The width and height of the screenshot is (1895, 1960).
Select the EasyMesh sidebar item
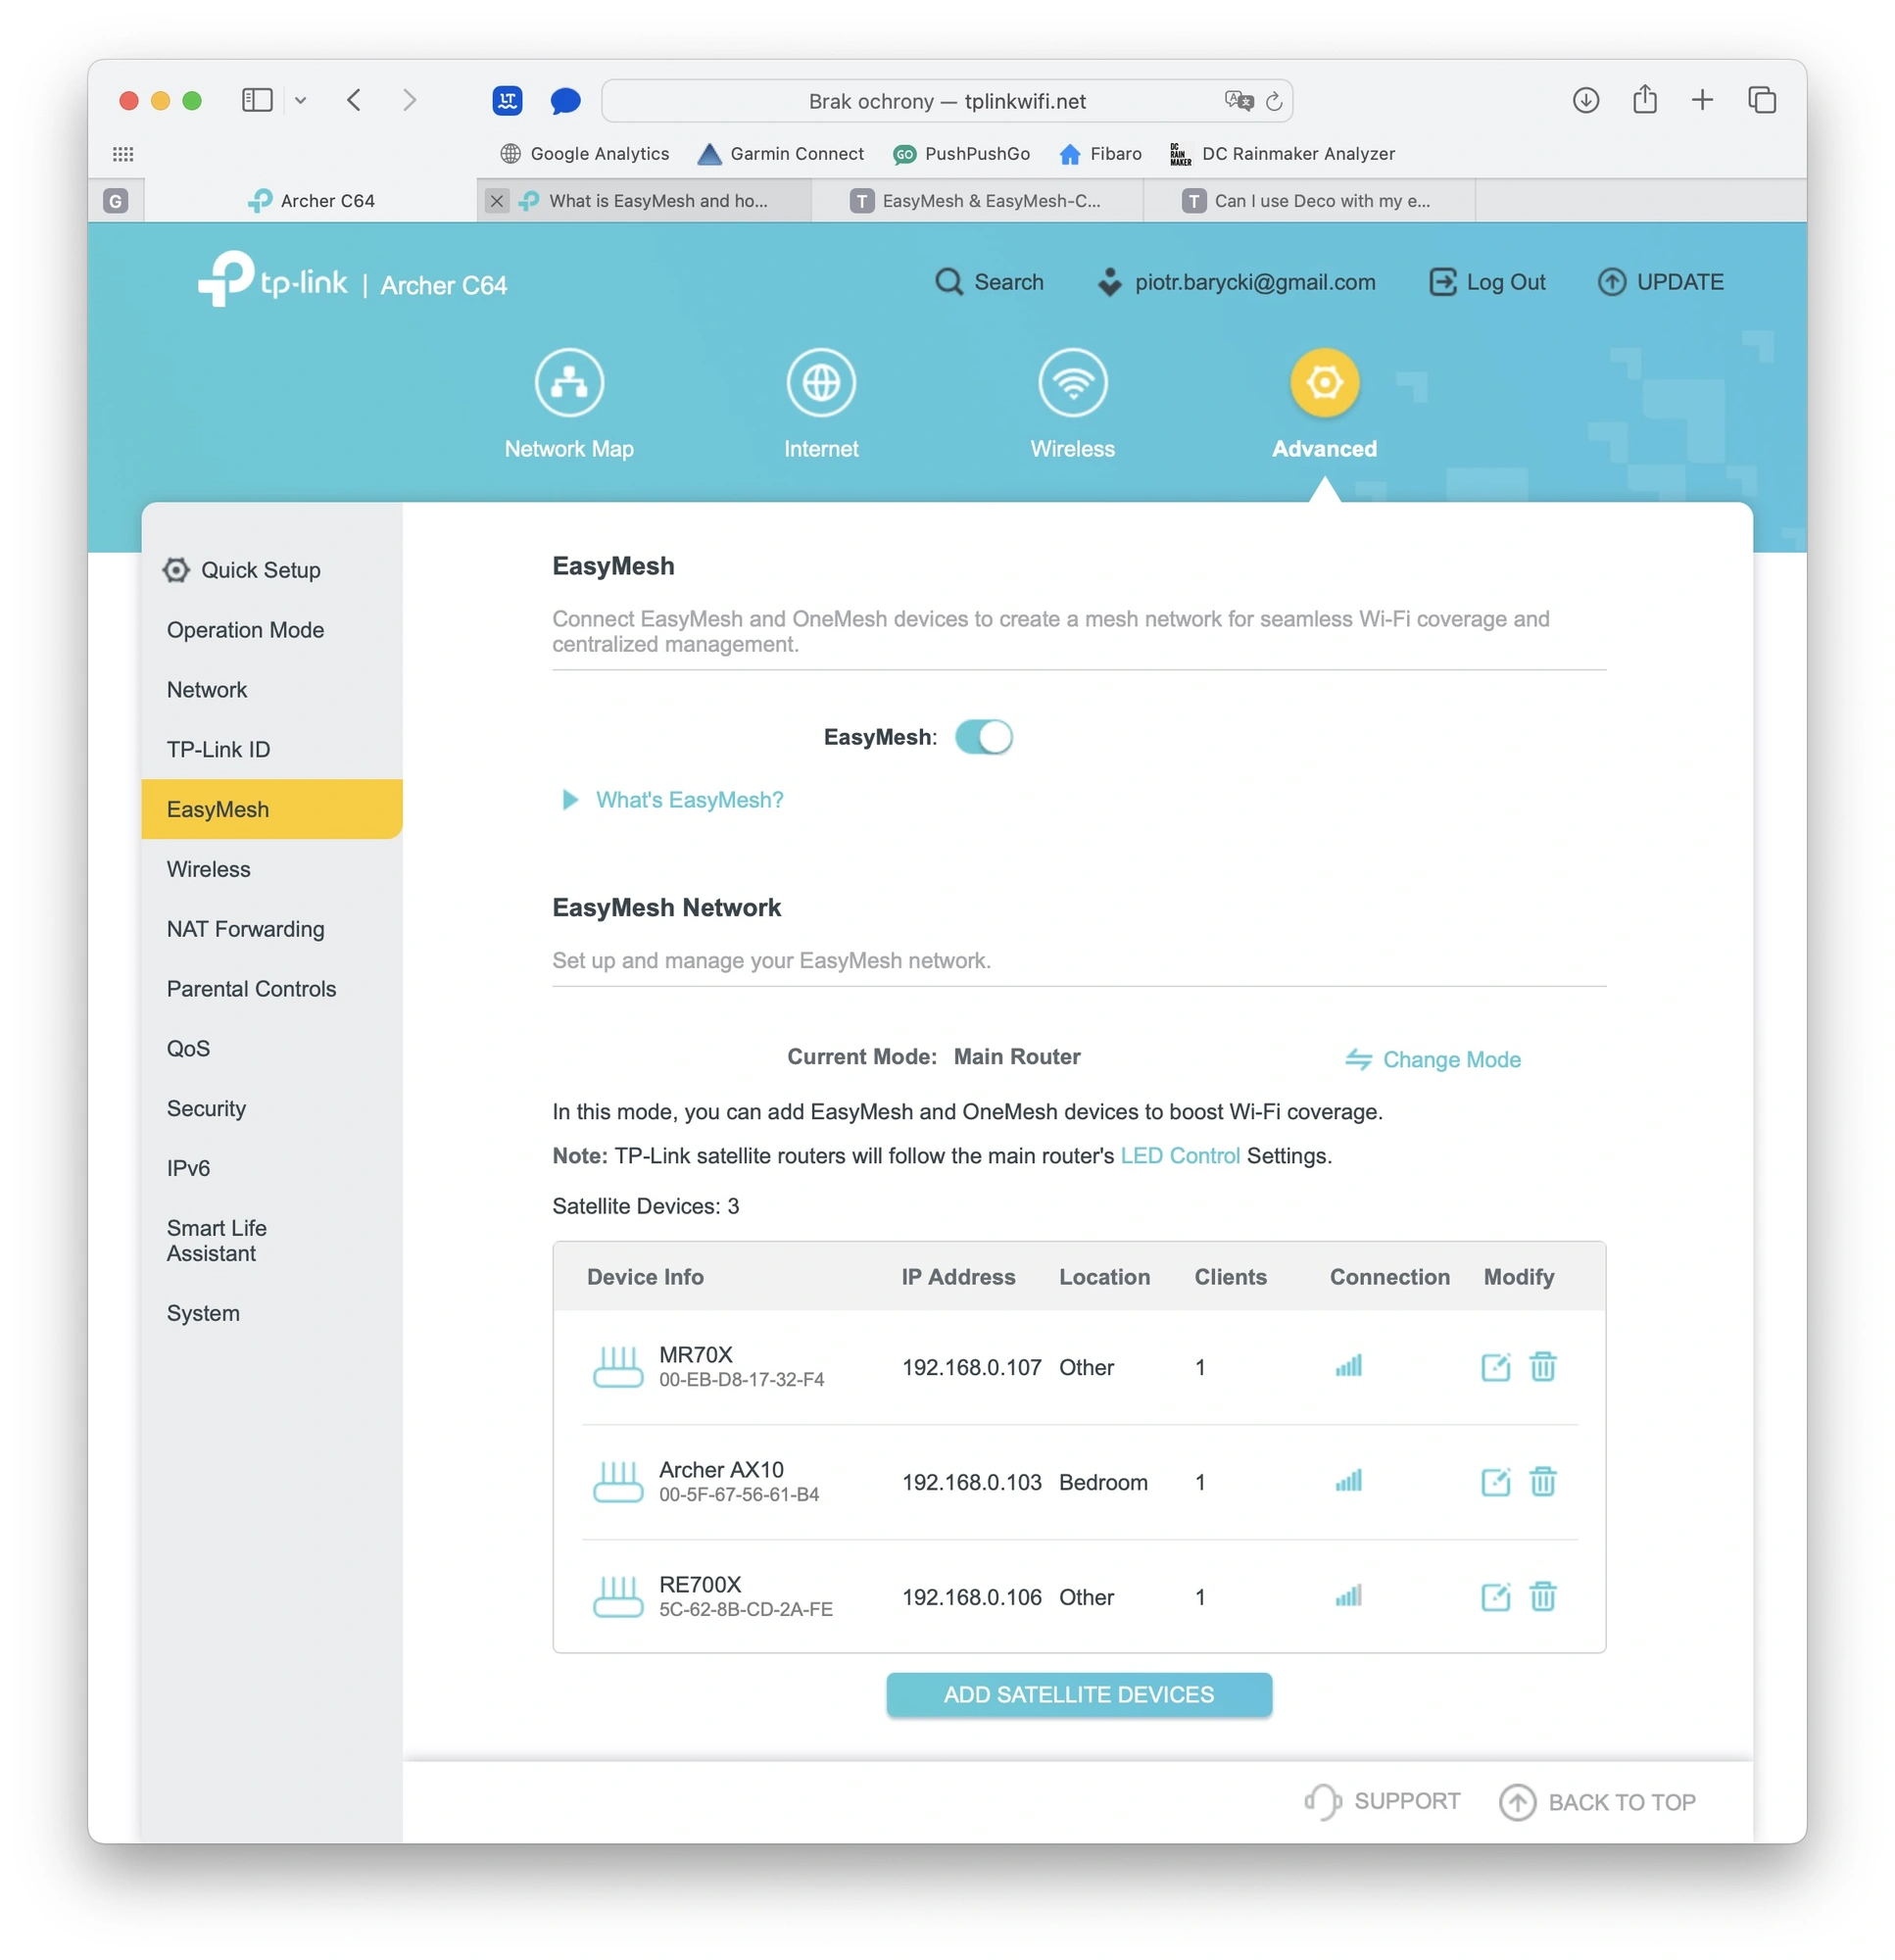click(x=272, y=809)
